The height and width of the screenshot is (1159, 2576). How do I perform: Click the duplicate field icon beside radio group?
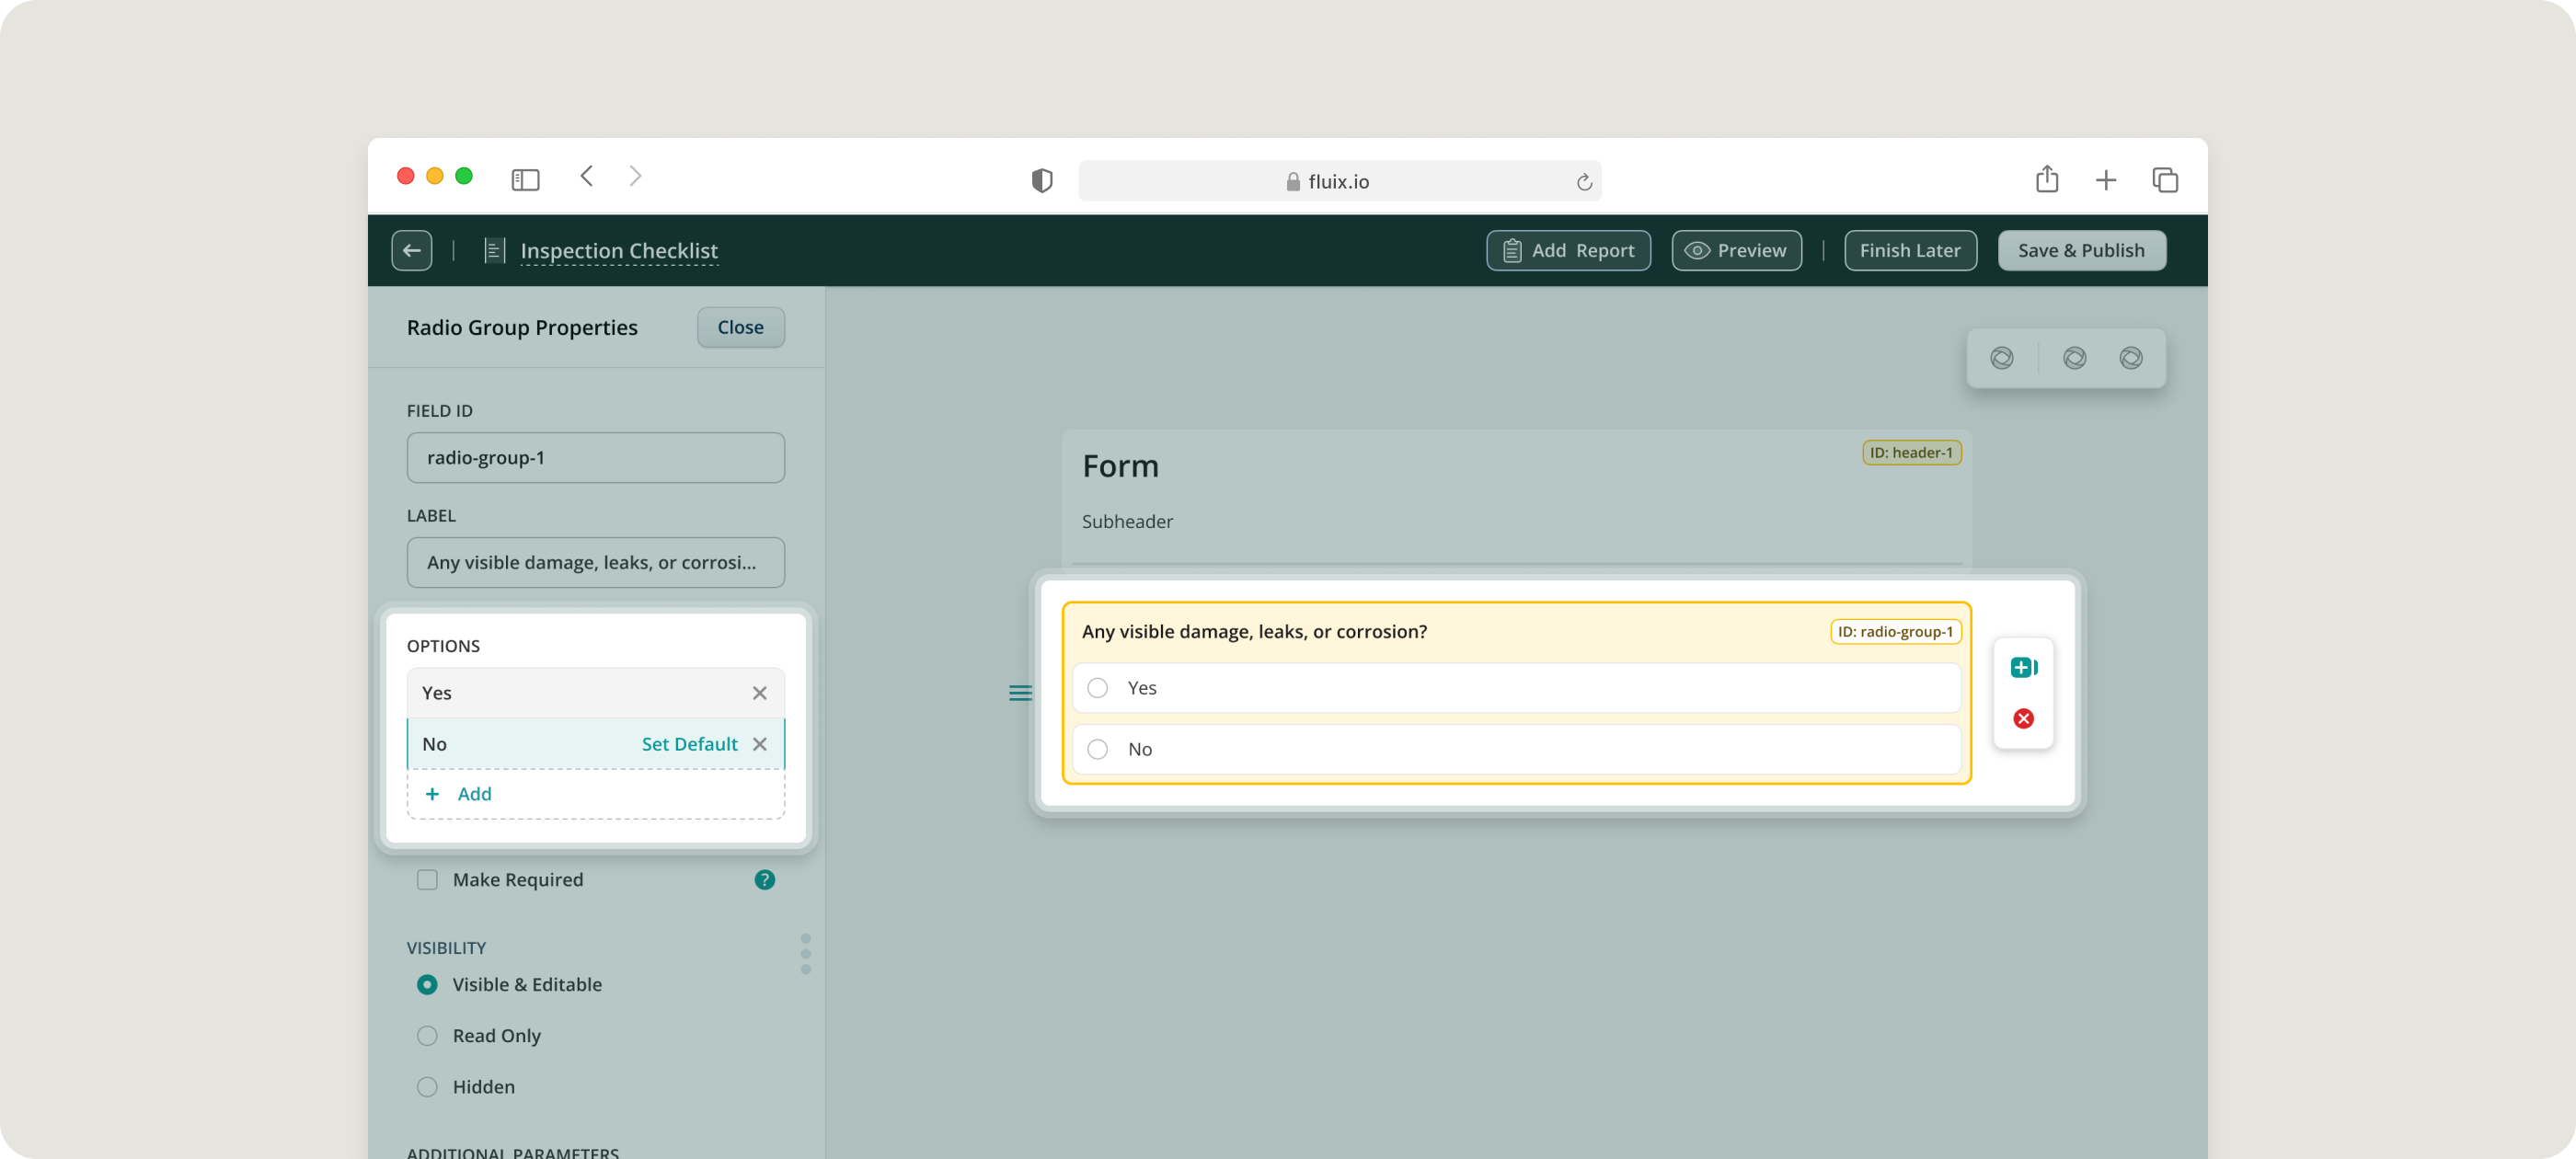2023,667
